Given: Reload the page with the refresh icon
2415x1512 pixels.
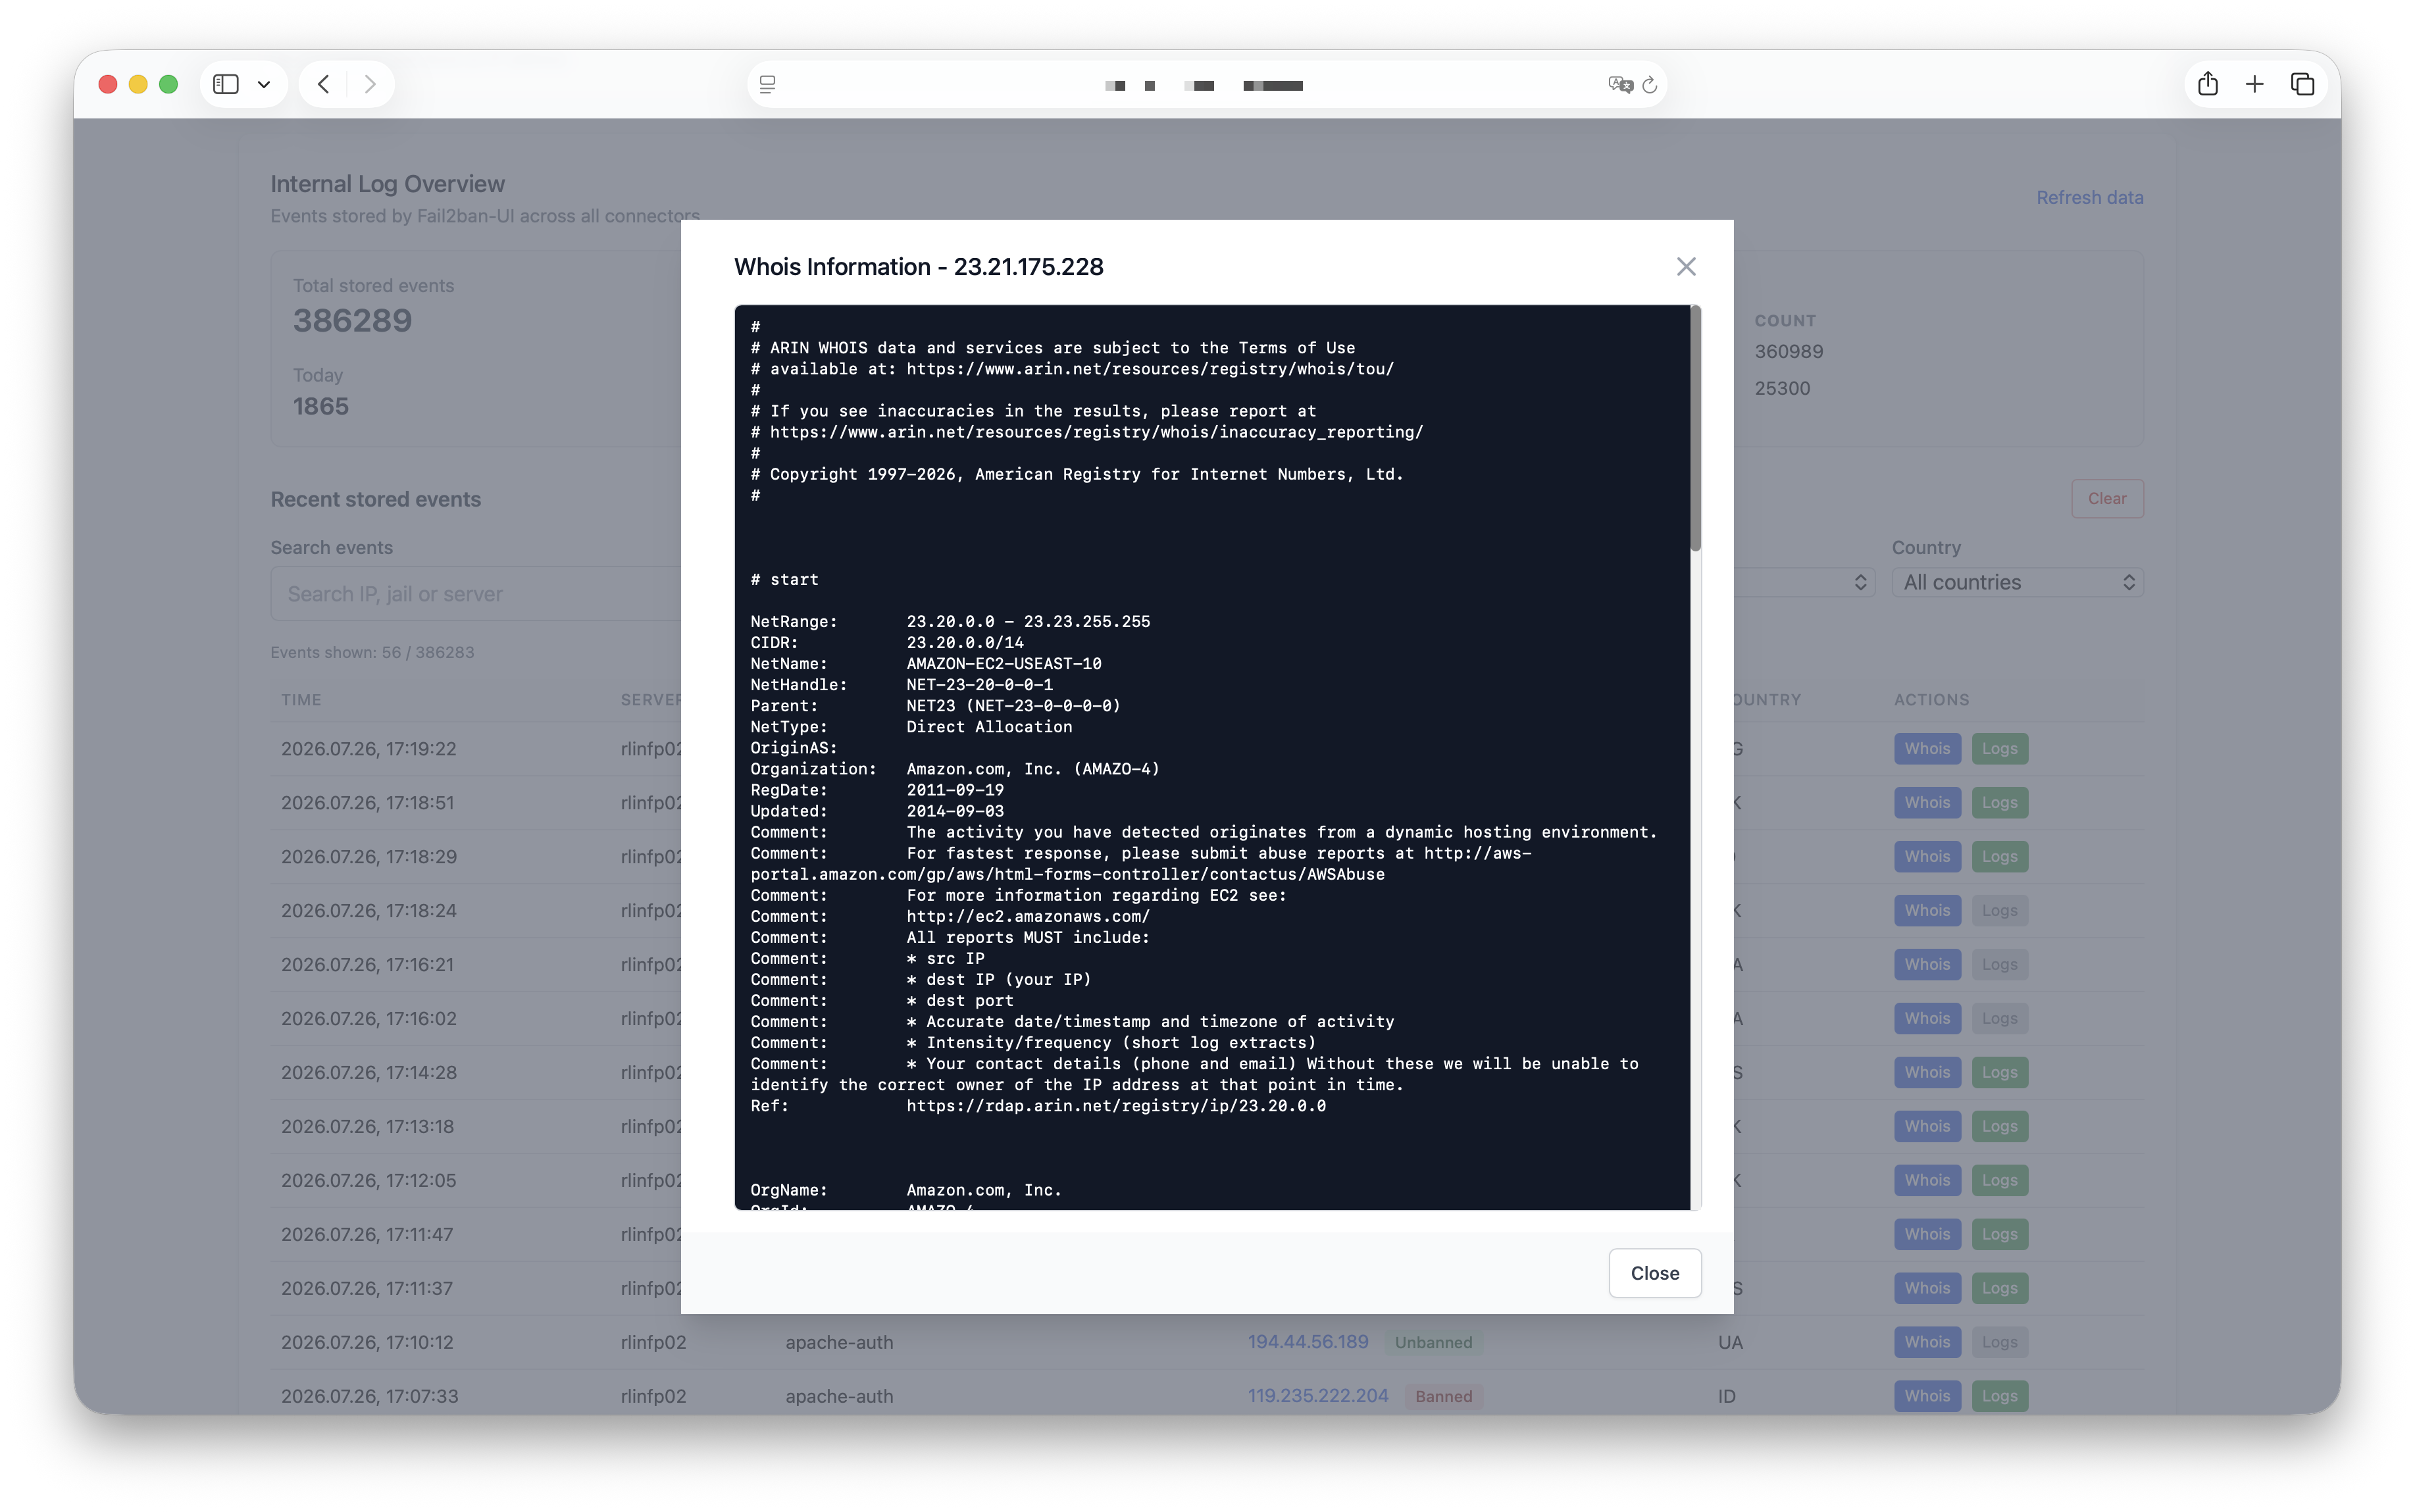Looking at the screenshot, I should pyautogui.click(x=1650, y=85).
